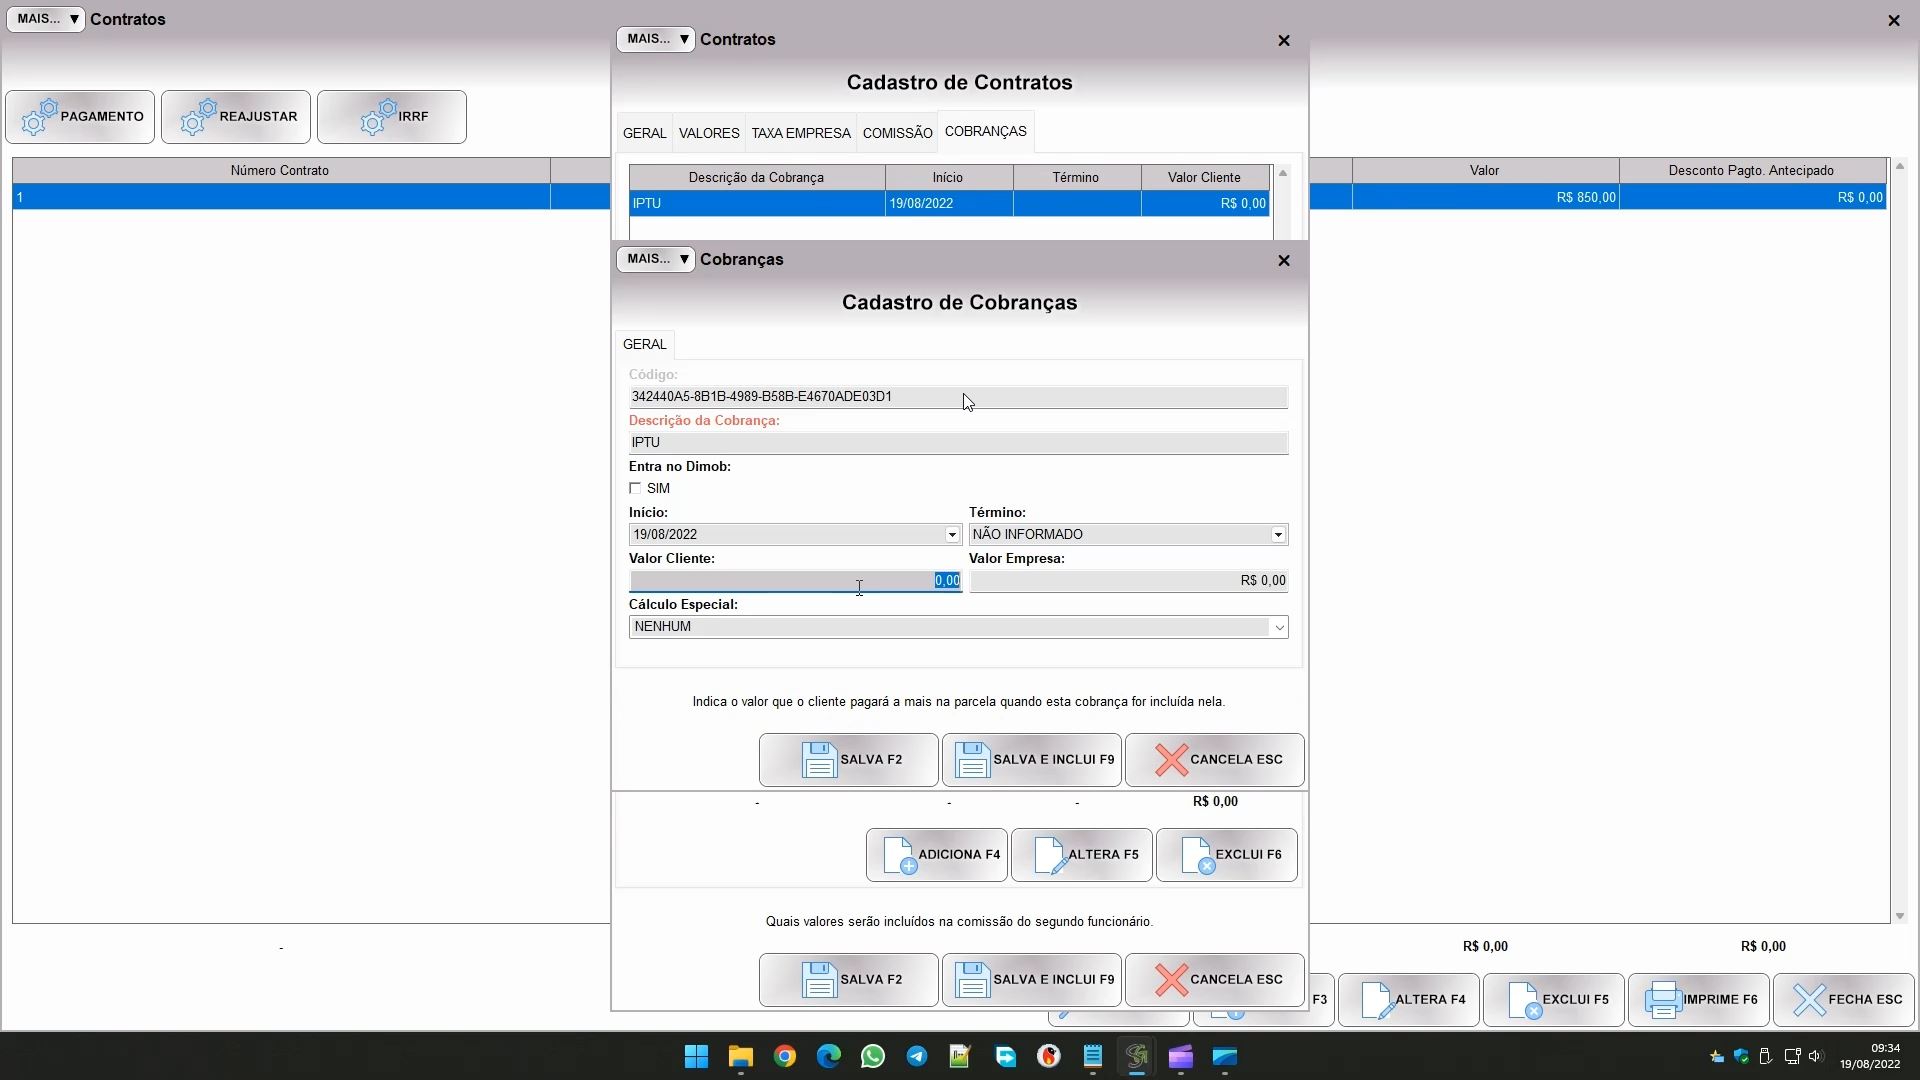Click SALVA E INCLUI F9 in Cobranças form
Image resolution: width=1920 pixels, height=1080 pixels.
coord(1031,760)
